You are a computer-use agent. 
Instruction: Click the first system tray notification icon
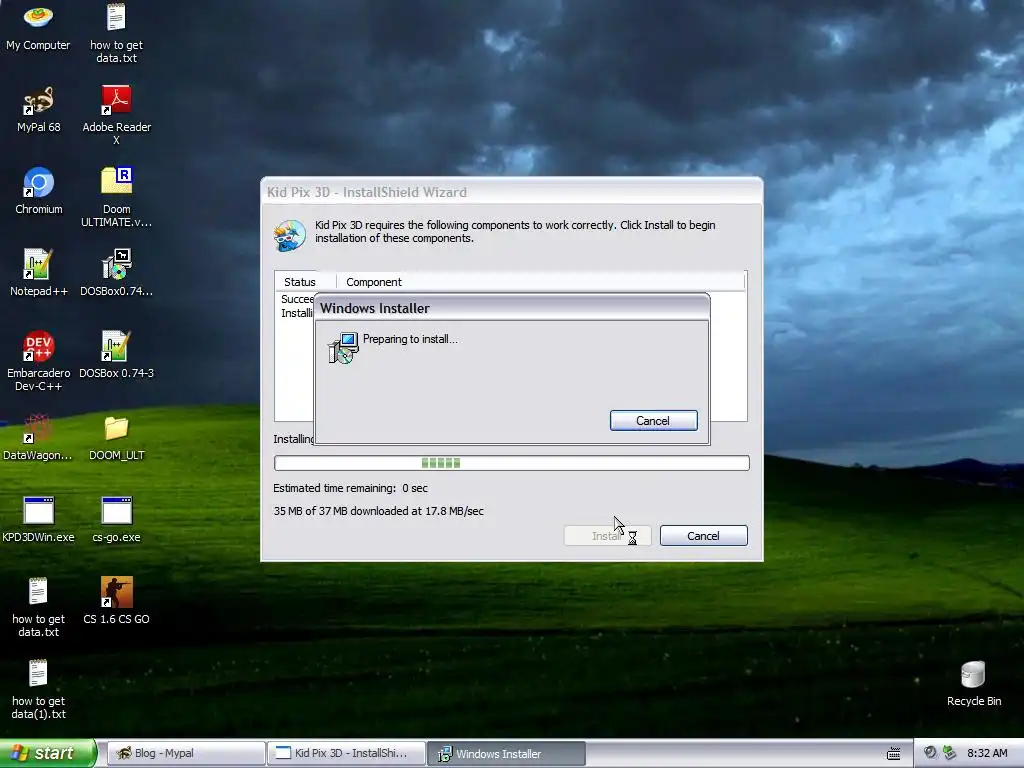930,753
